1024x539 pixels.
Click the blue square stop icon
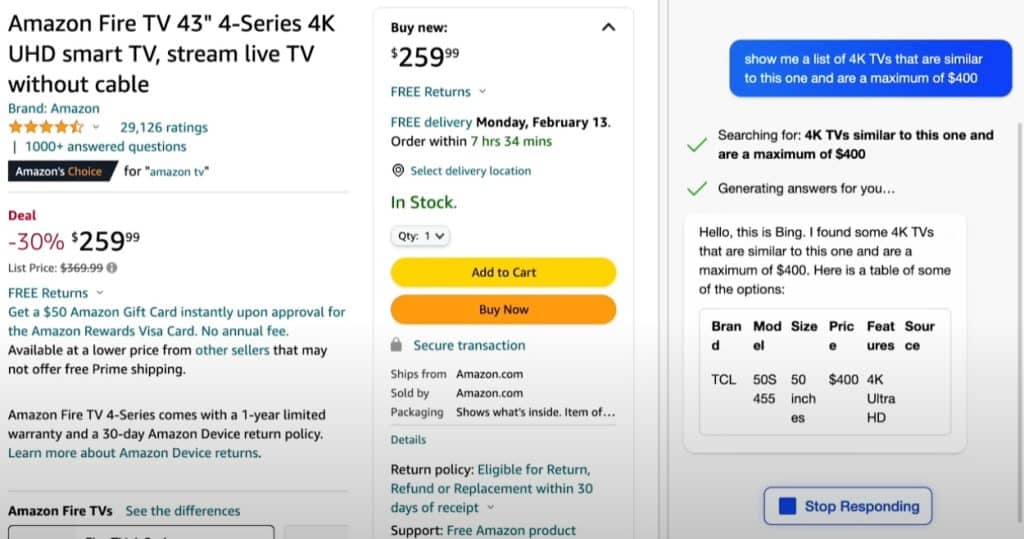click(788, 506)
